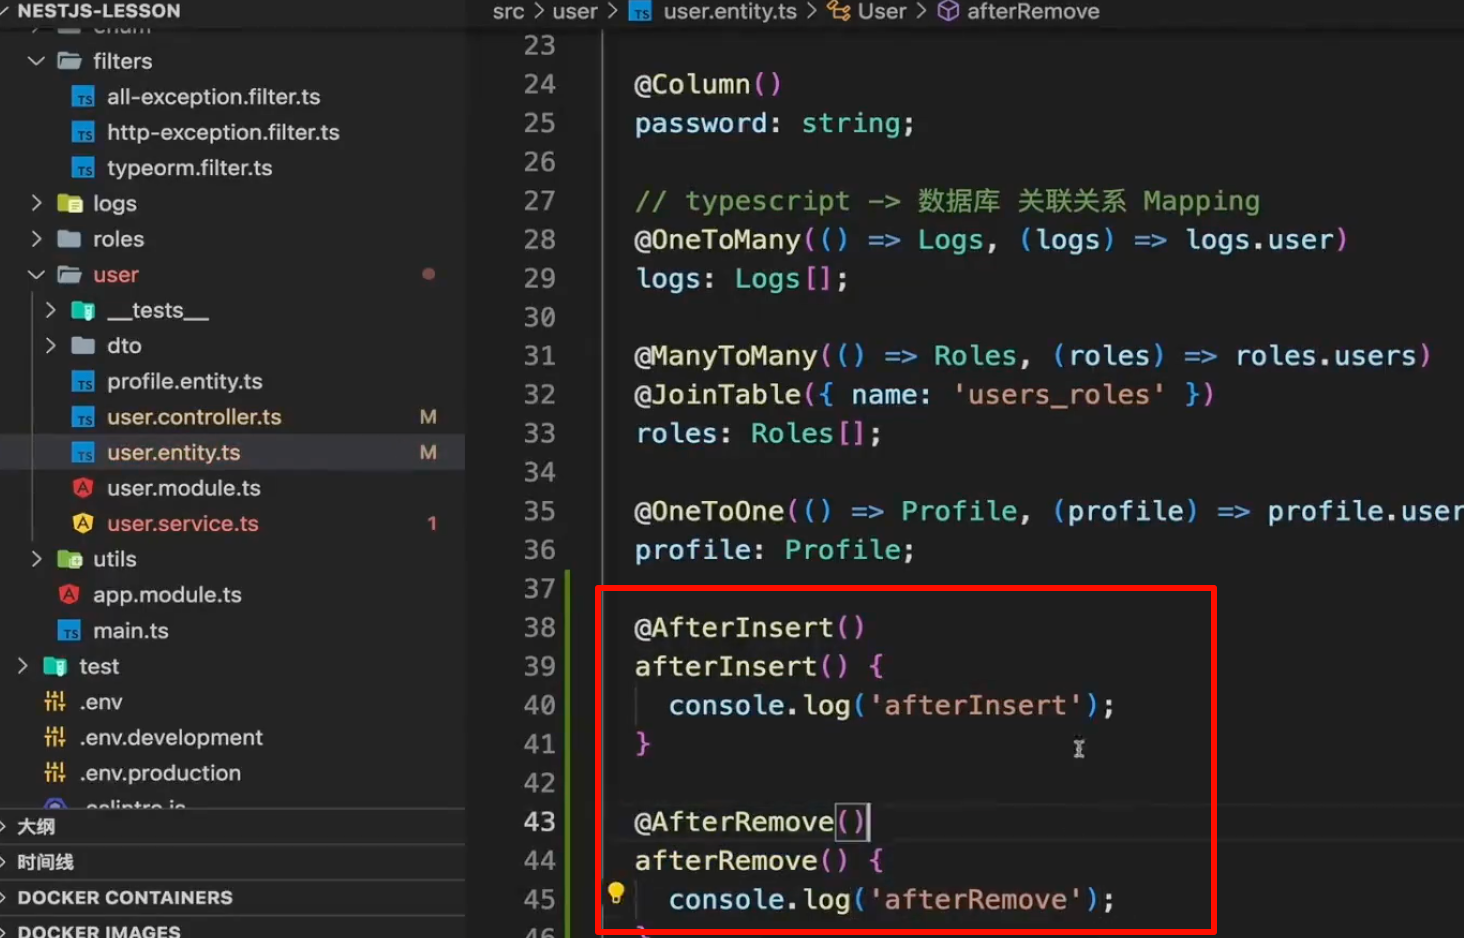Click afterRemove in the breadcrumb
The image size is (1464, 938).
click(1033, 12)
